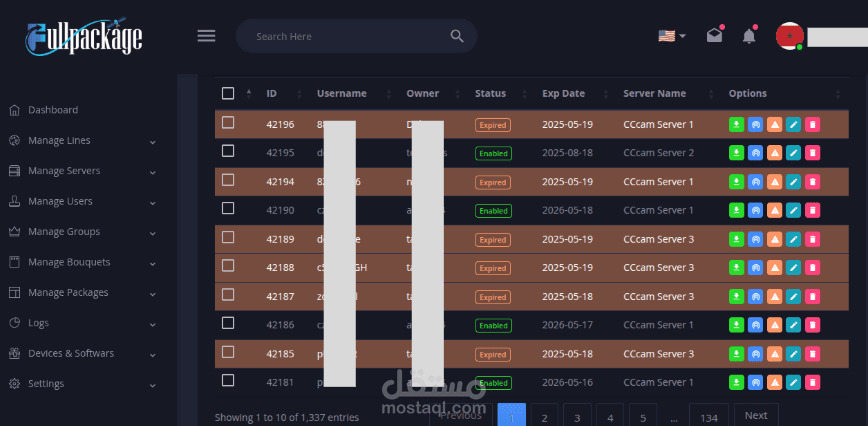This screenshot has width=868, height=426.
Task: Check the checkbox for row 42196
Action: coord(228,122)
